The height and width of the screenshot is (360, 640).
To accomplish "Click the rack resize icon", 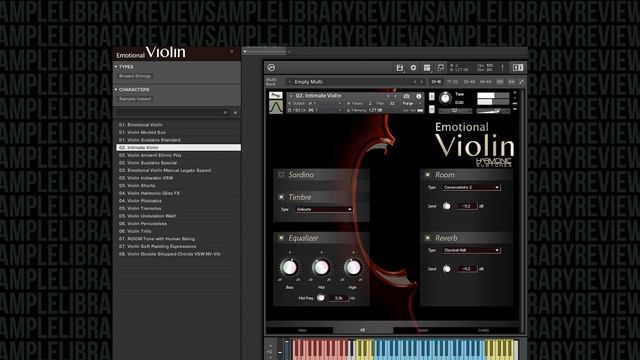I will (522, 82).
